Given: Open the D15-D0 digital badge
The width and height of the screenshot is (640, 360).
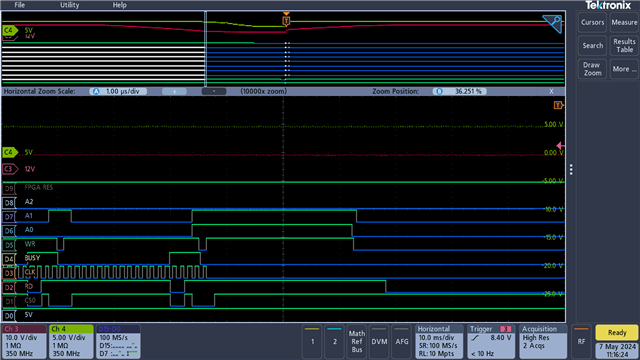Looking at the screenshot, I should pos(118,342).
